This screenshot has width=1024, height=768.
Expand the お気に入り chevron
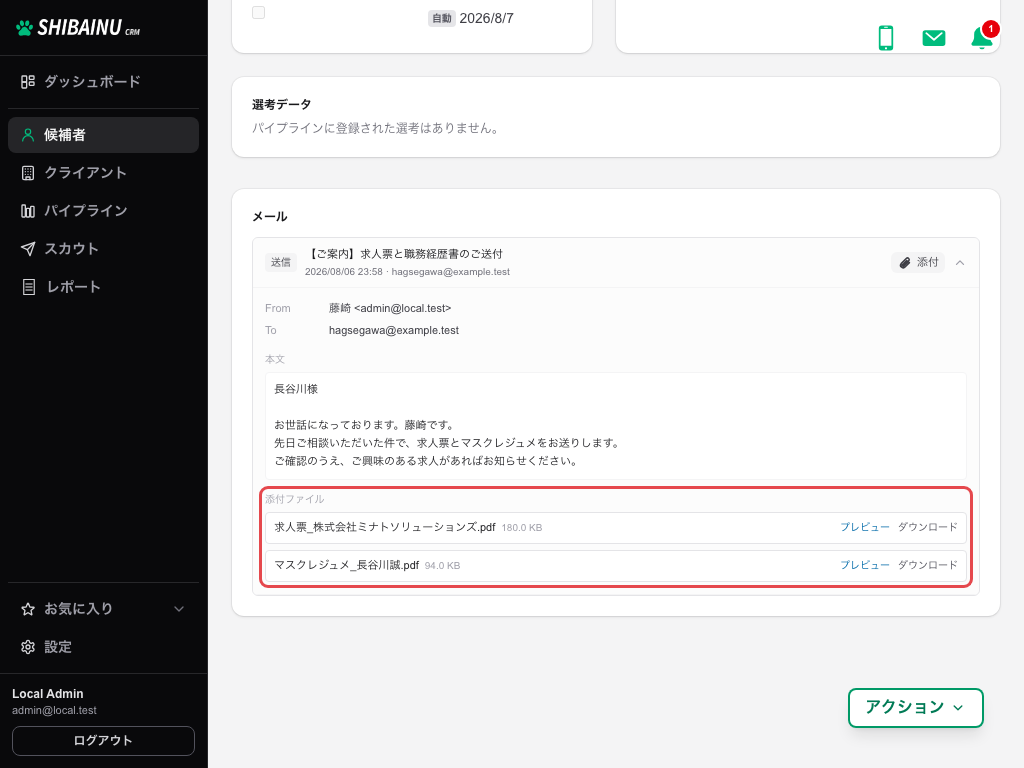pos(179,609)
